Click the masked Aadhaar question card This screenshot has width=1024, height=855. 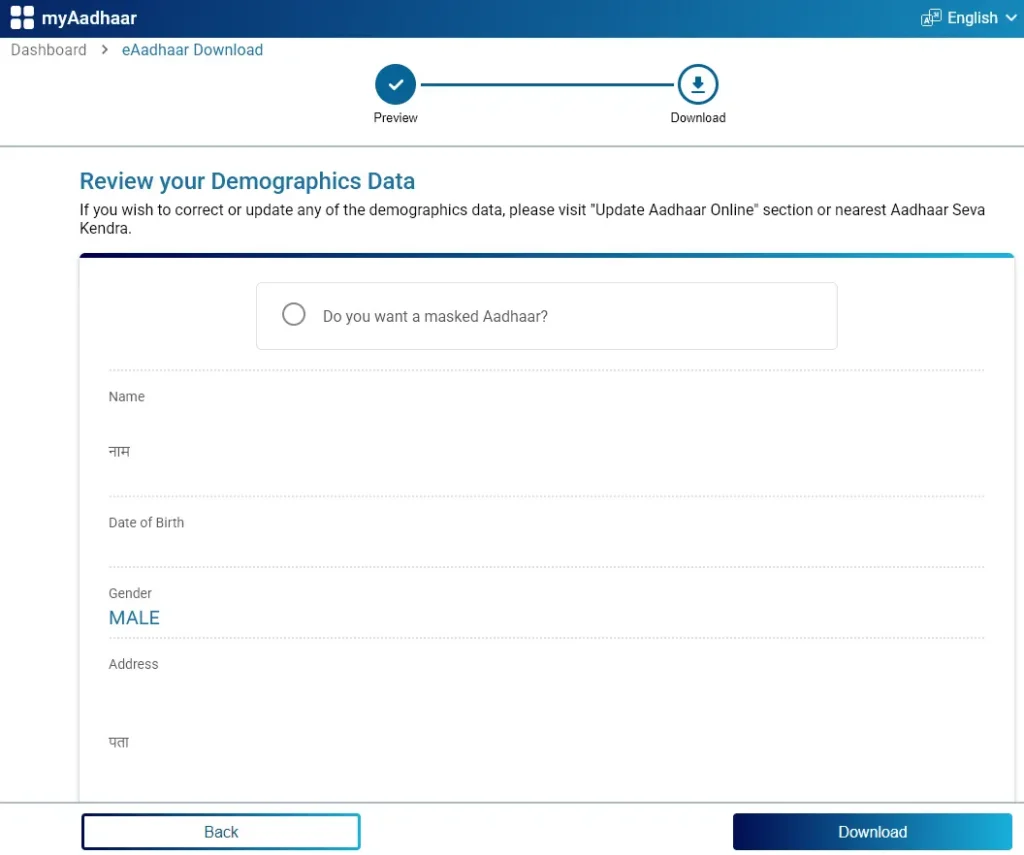click(x=547, y=315)
